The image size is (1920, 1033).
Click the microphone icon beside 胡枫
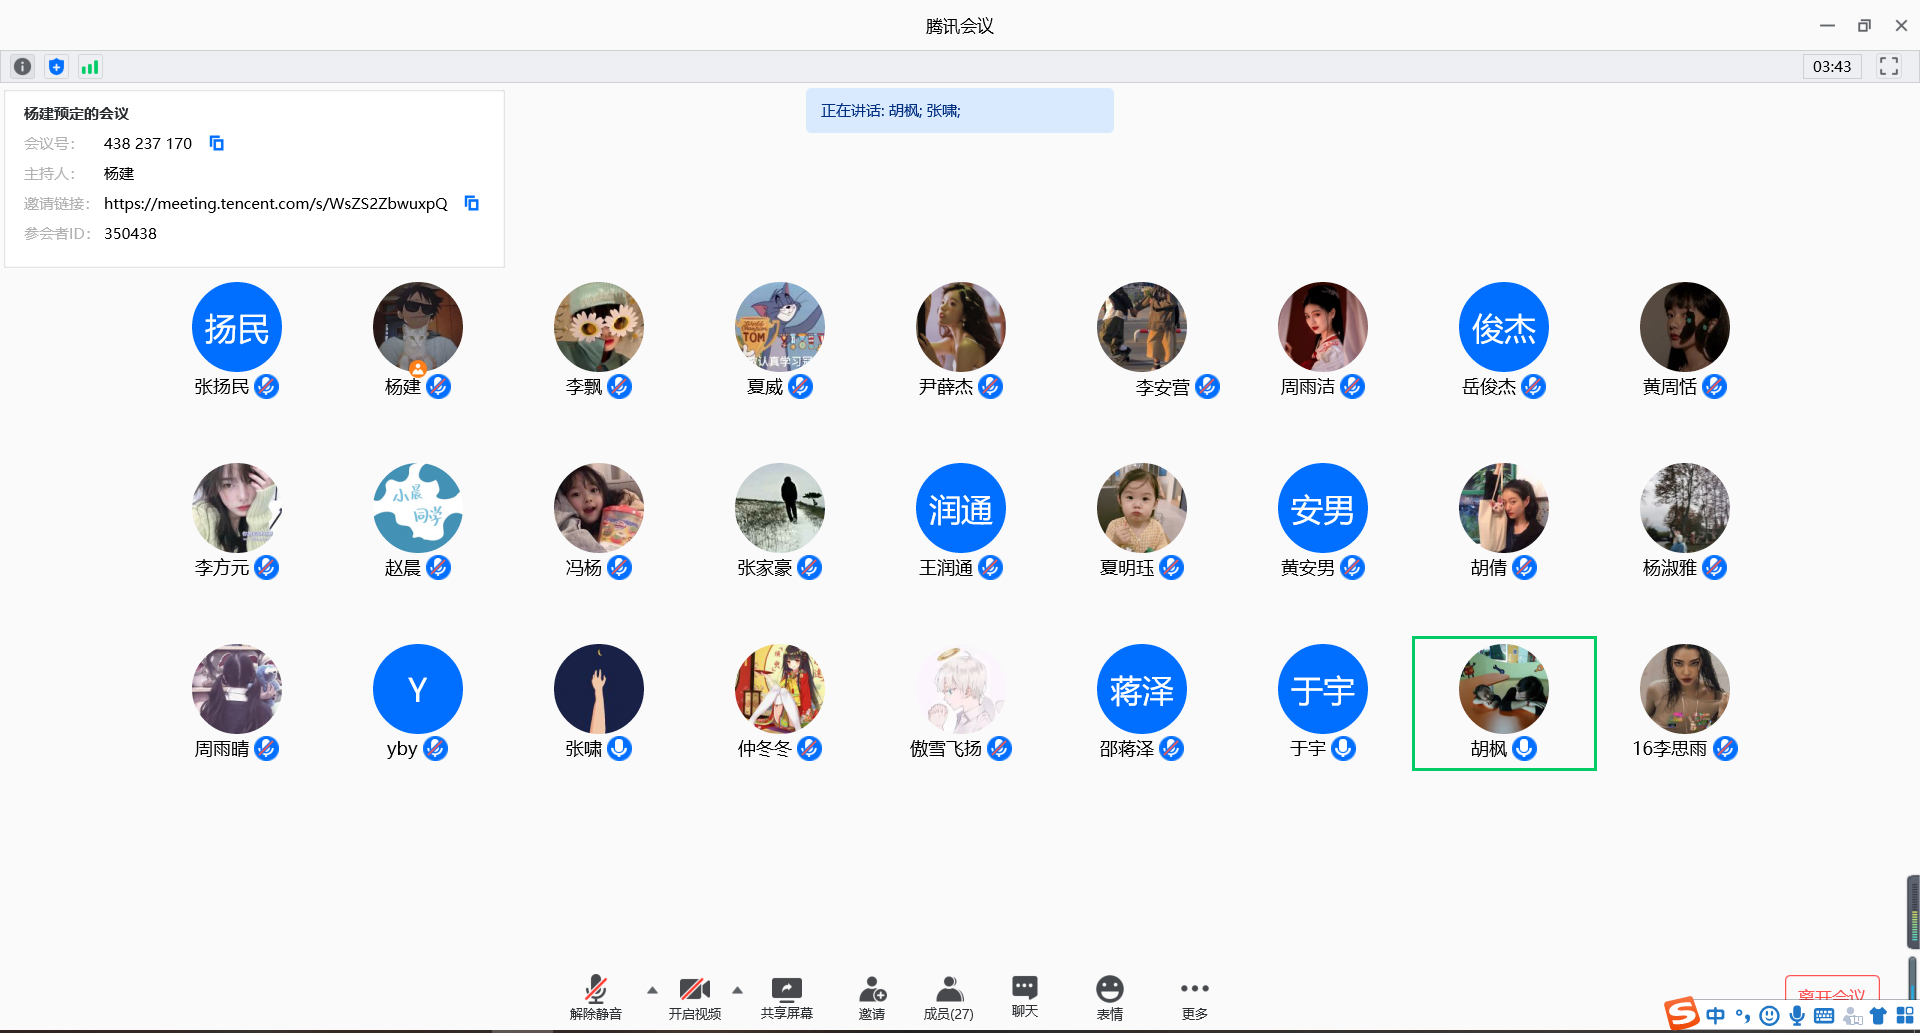(1524, 748)
